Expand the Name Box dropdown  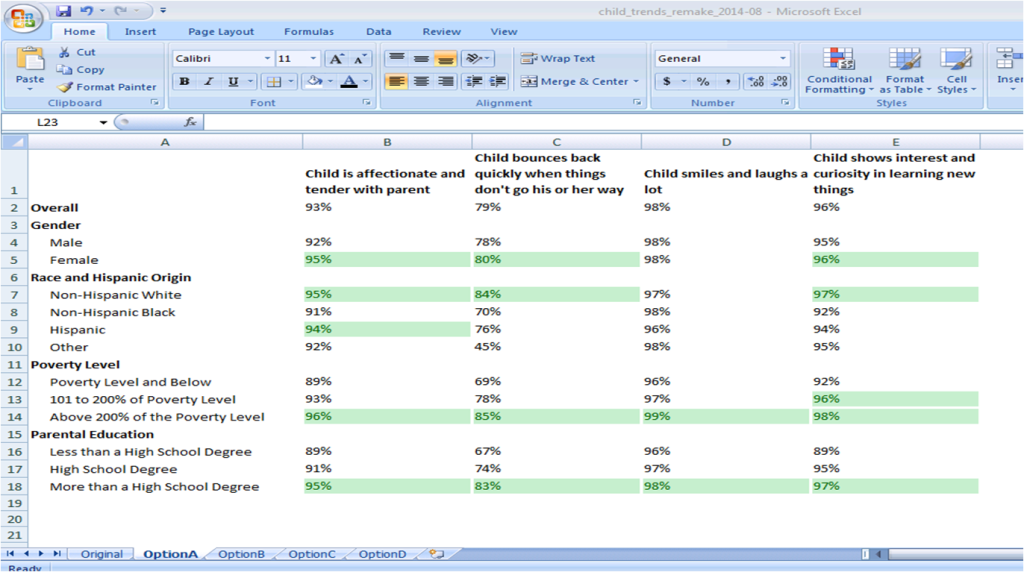pyautogui.click(x=103, y=122)
